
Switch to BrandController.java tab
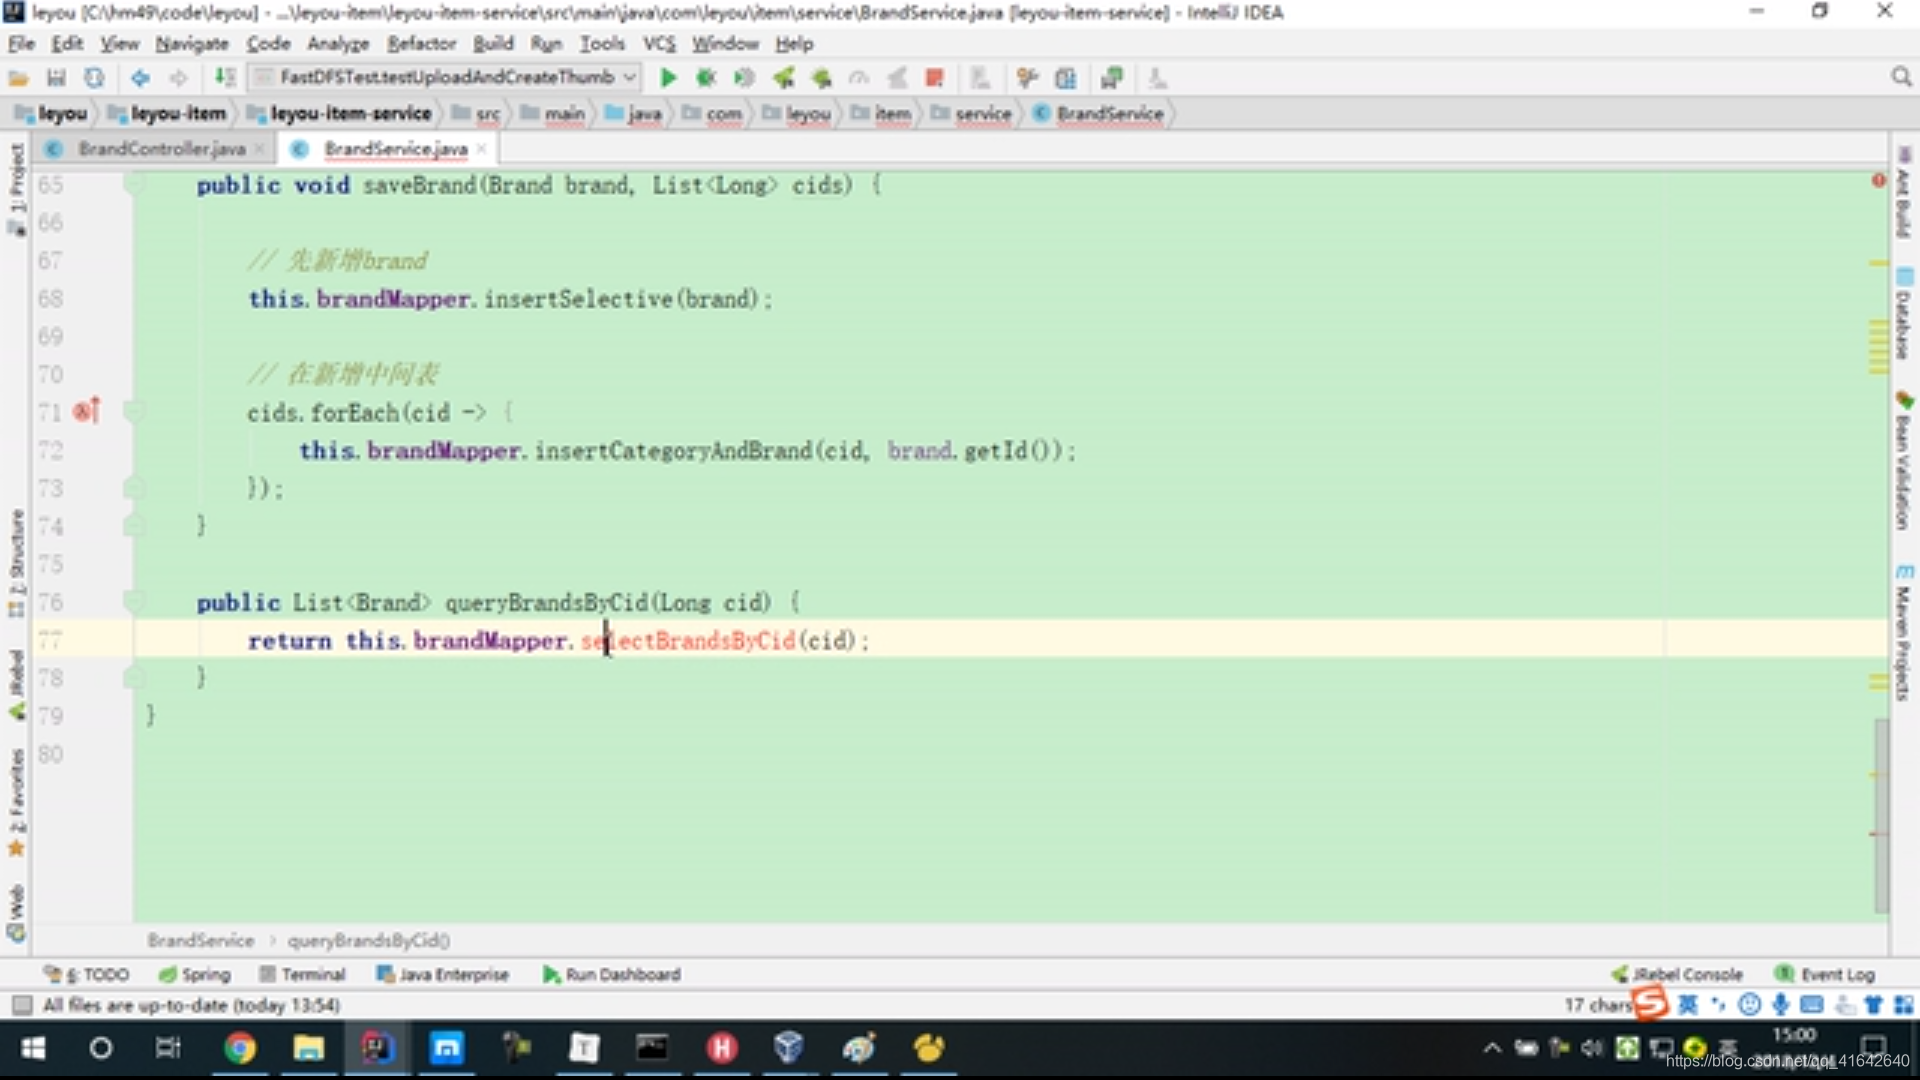pyautogui.click(x=161, y=149)
